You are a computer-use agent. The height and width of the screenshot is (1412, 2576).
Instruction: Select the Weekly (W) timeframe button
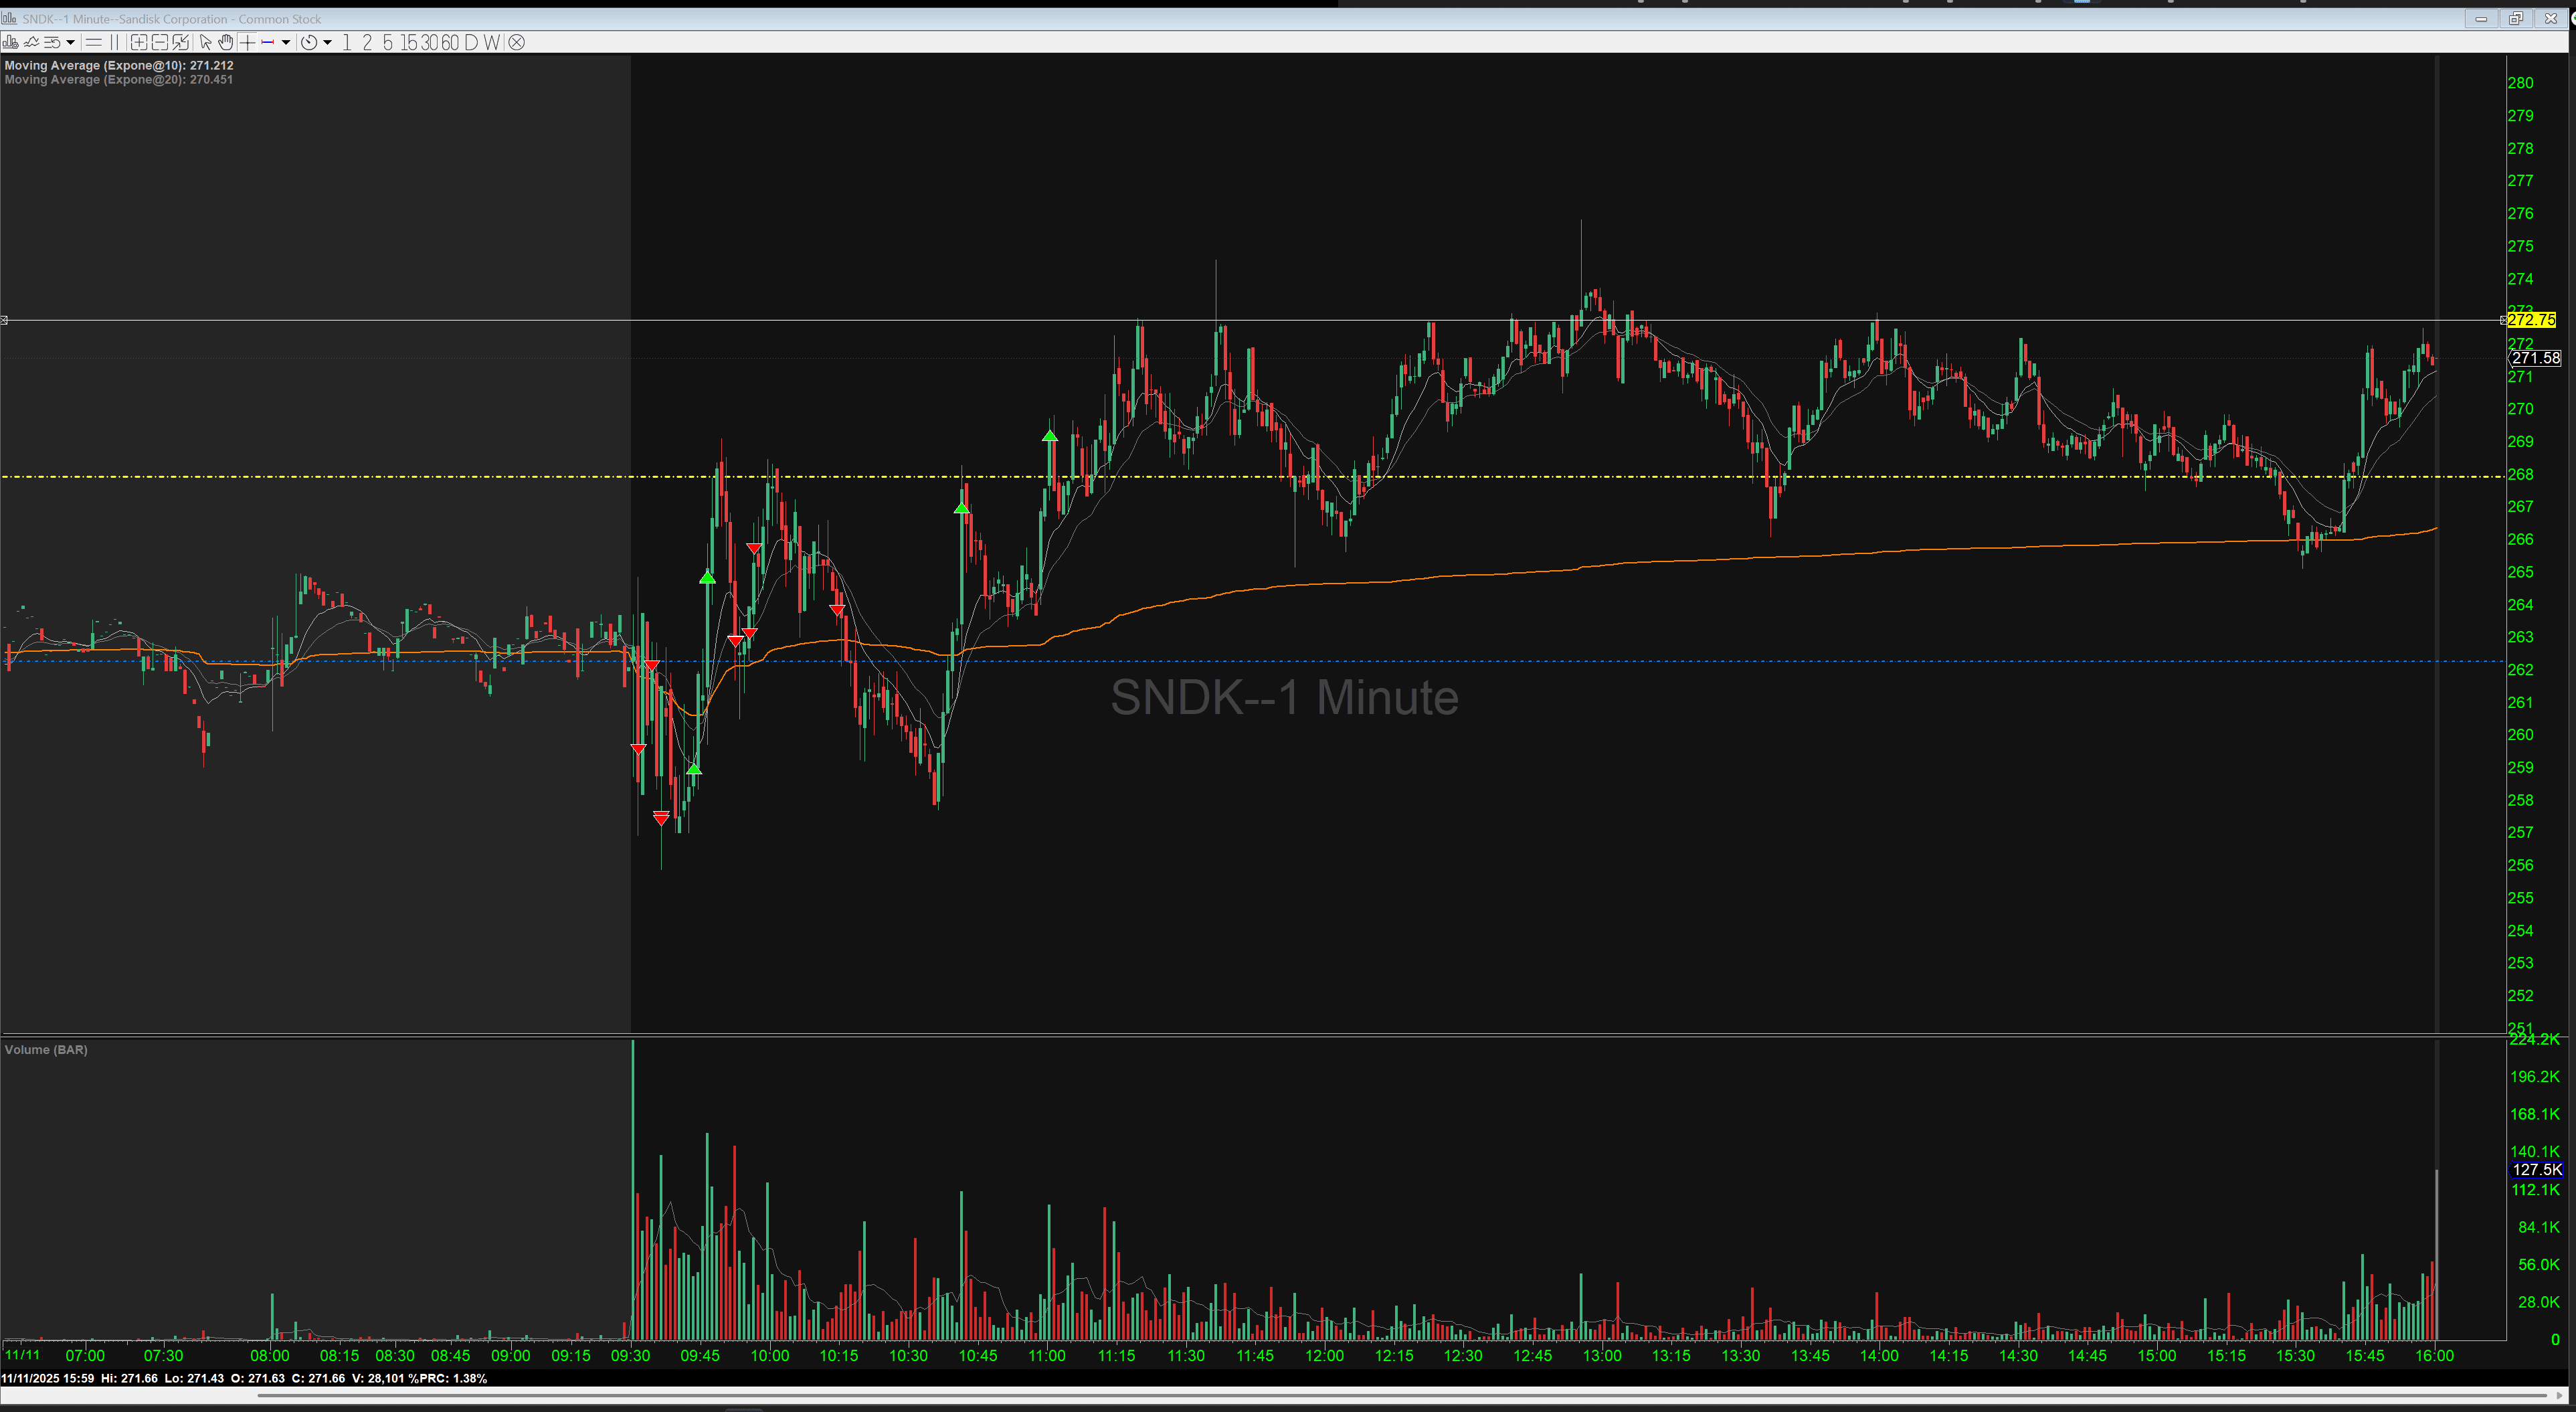pos(491,42)
